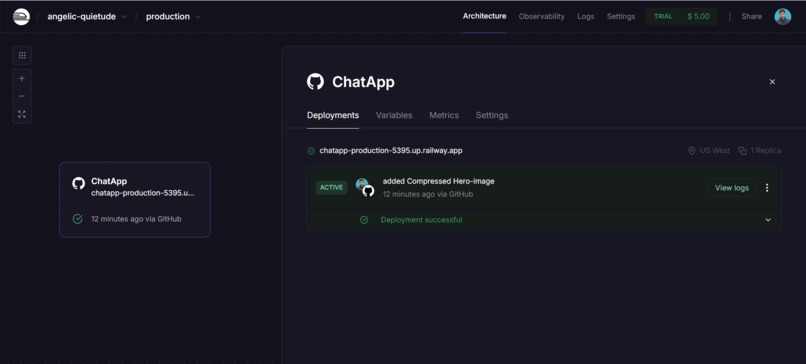Click the View logs button

pos(731,188)
